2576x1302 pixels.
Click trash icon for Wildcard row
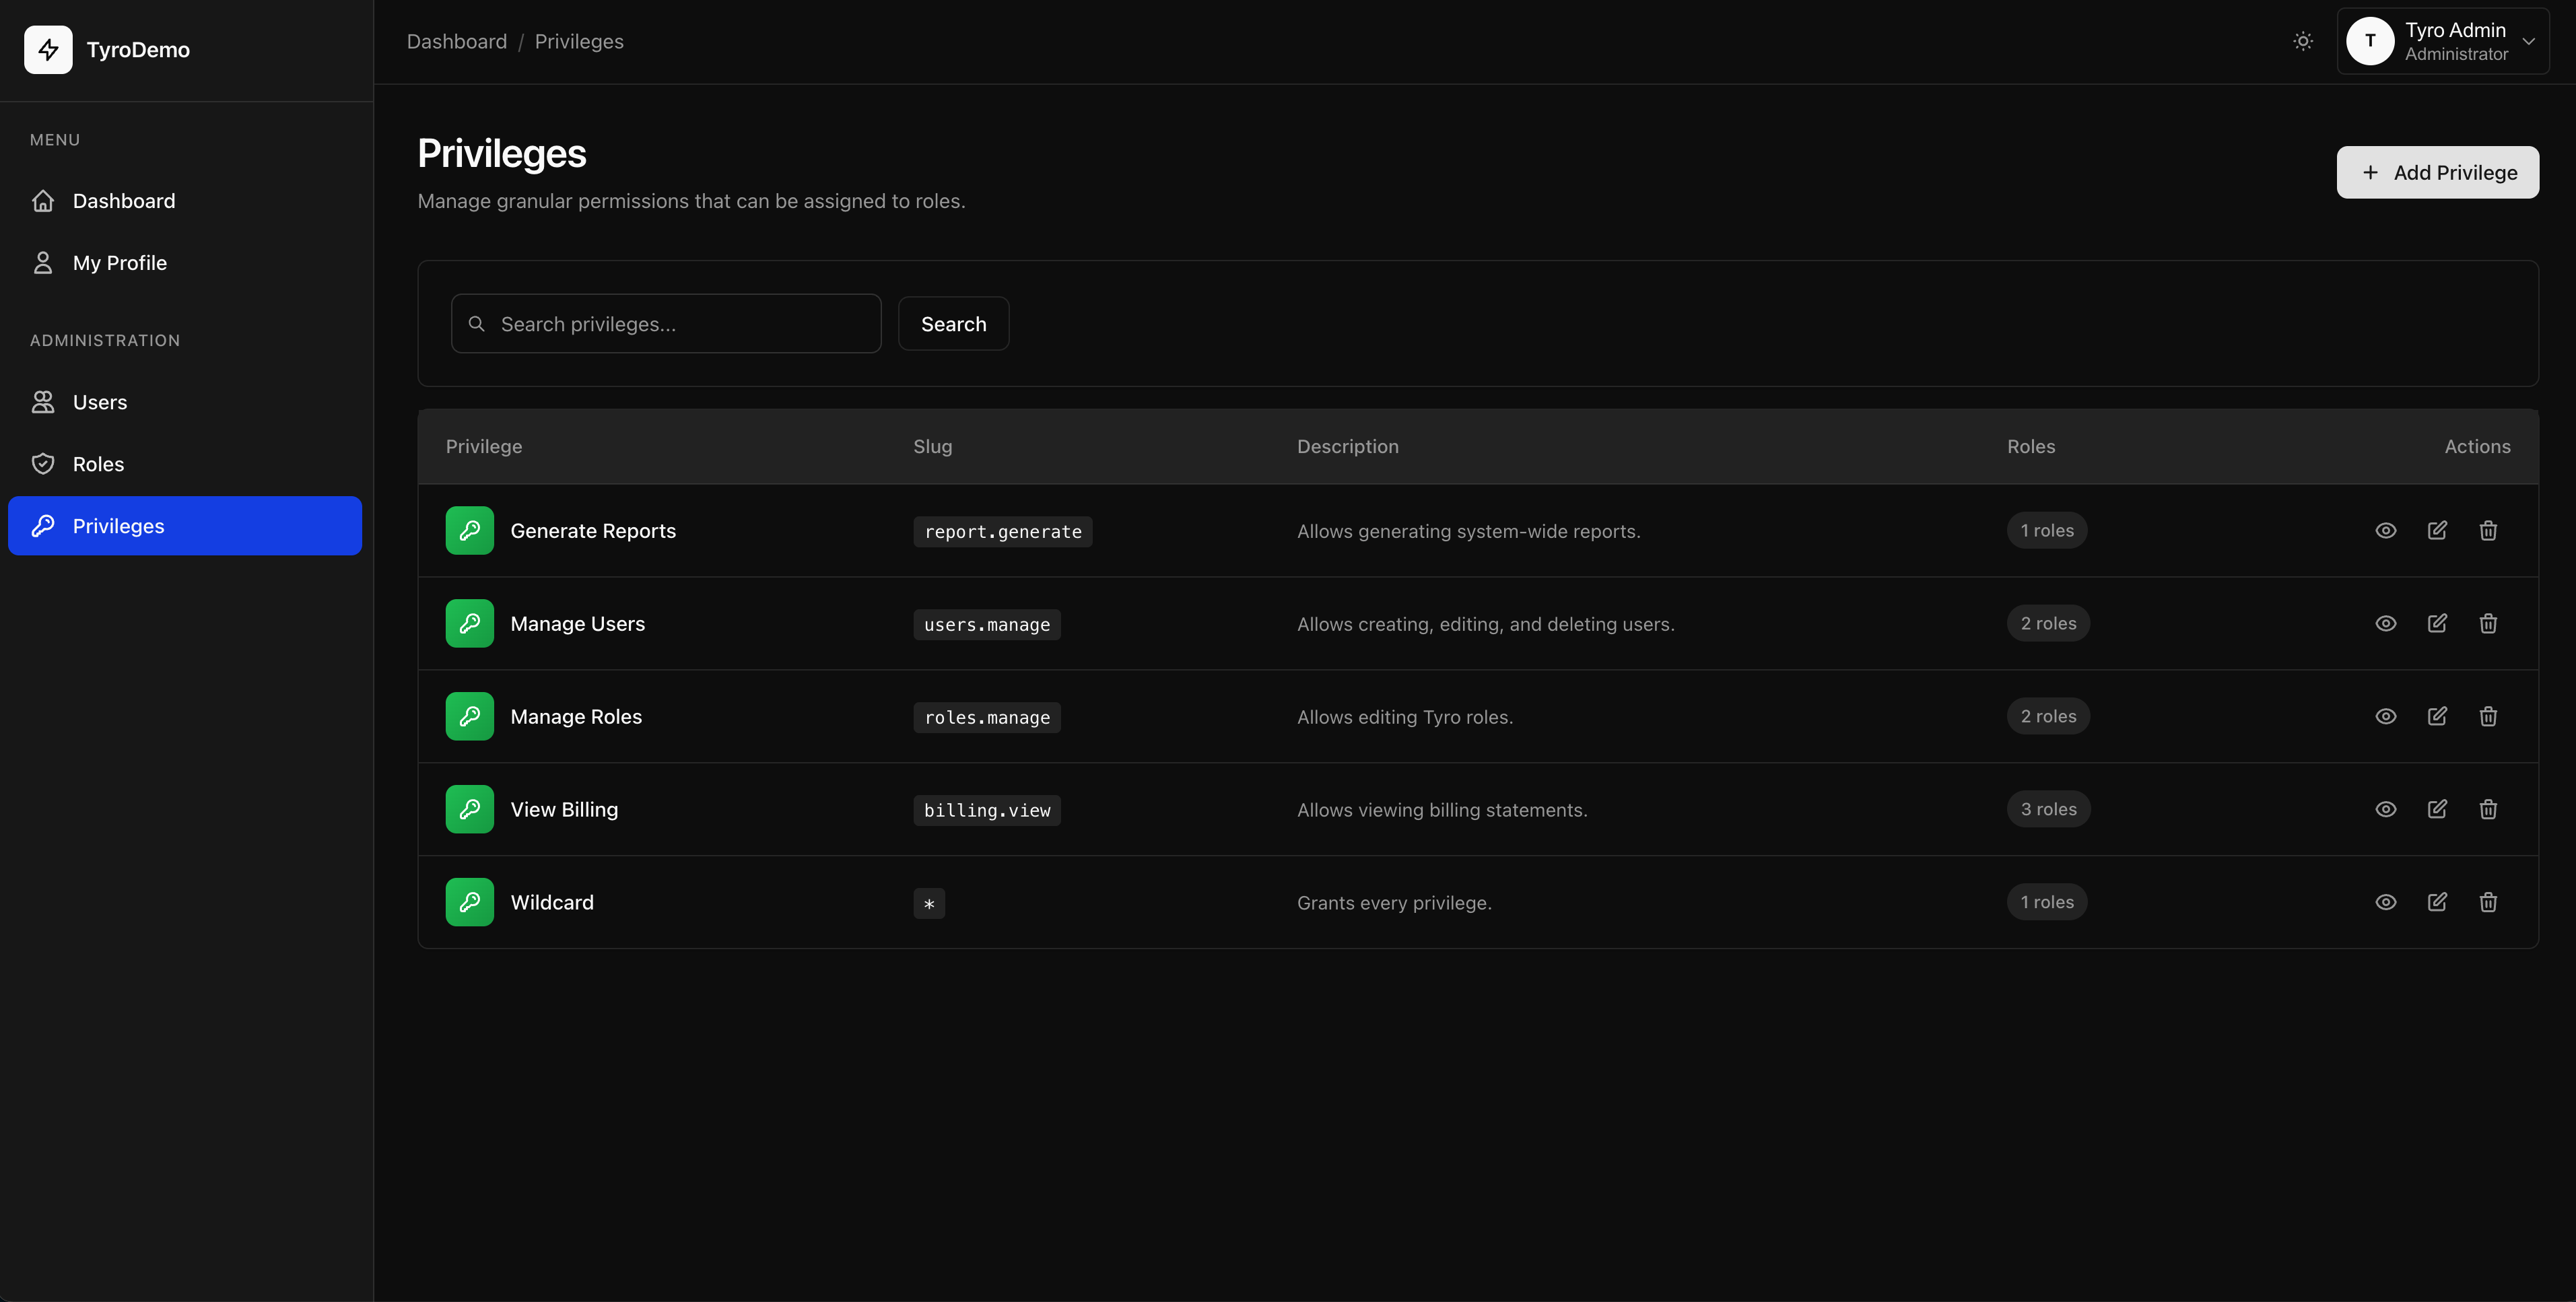(x=2488, y=902)
